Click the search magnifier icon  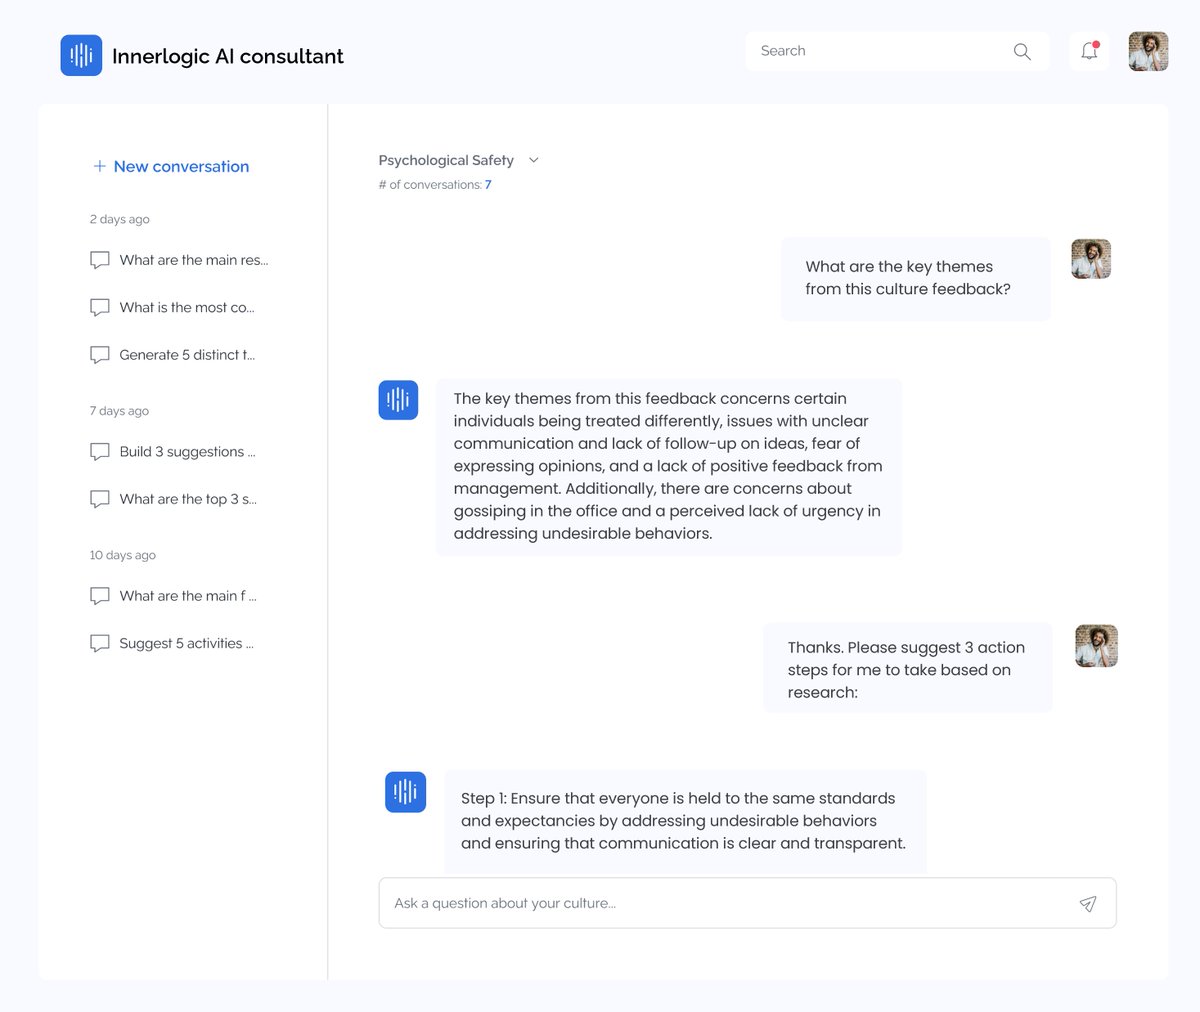point(1022,51)
